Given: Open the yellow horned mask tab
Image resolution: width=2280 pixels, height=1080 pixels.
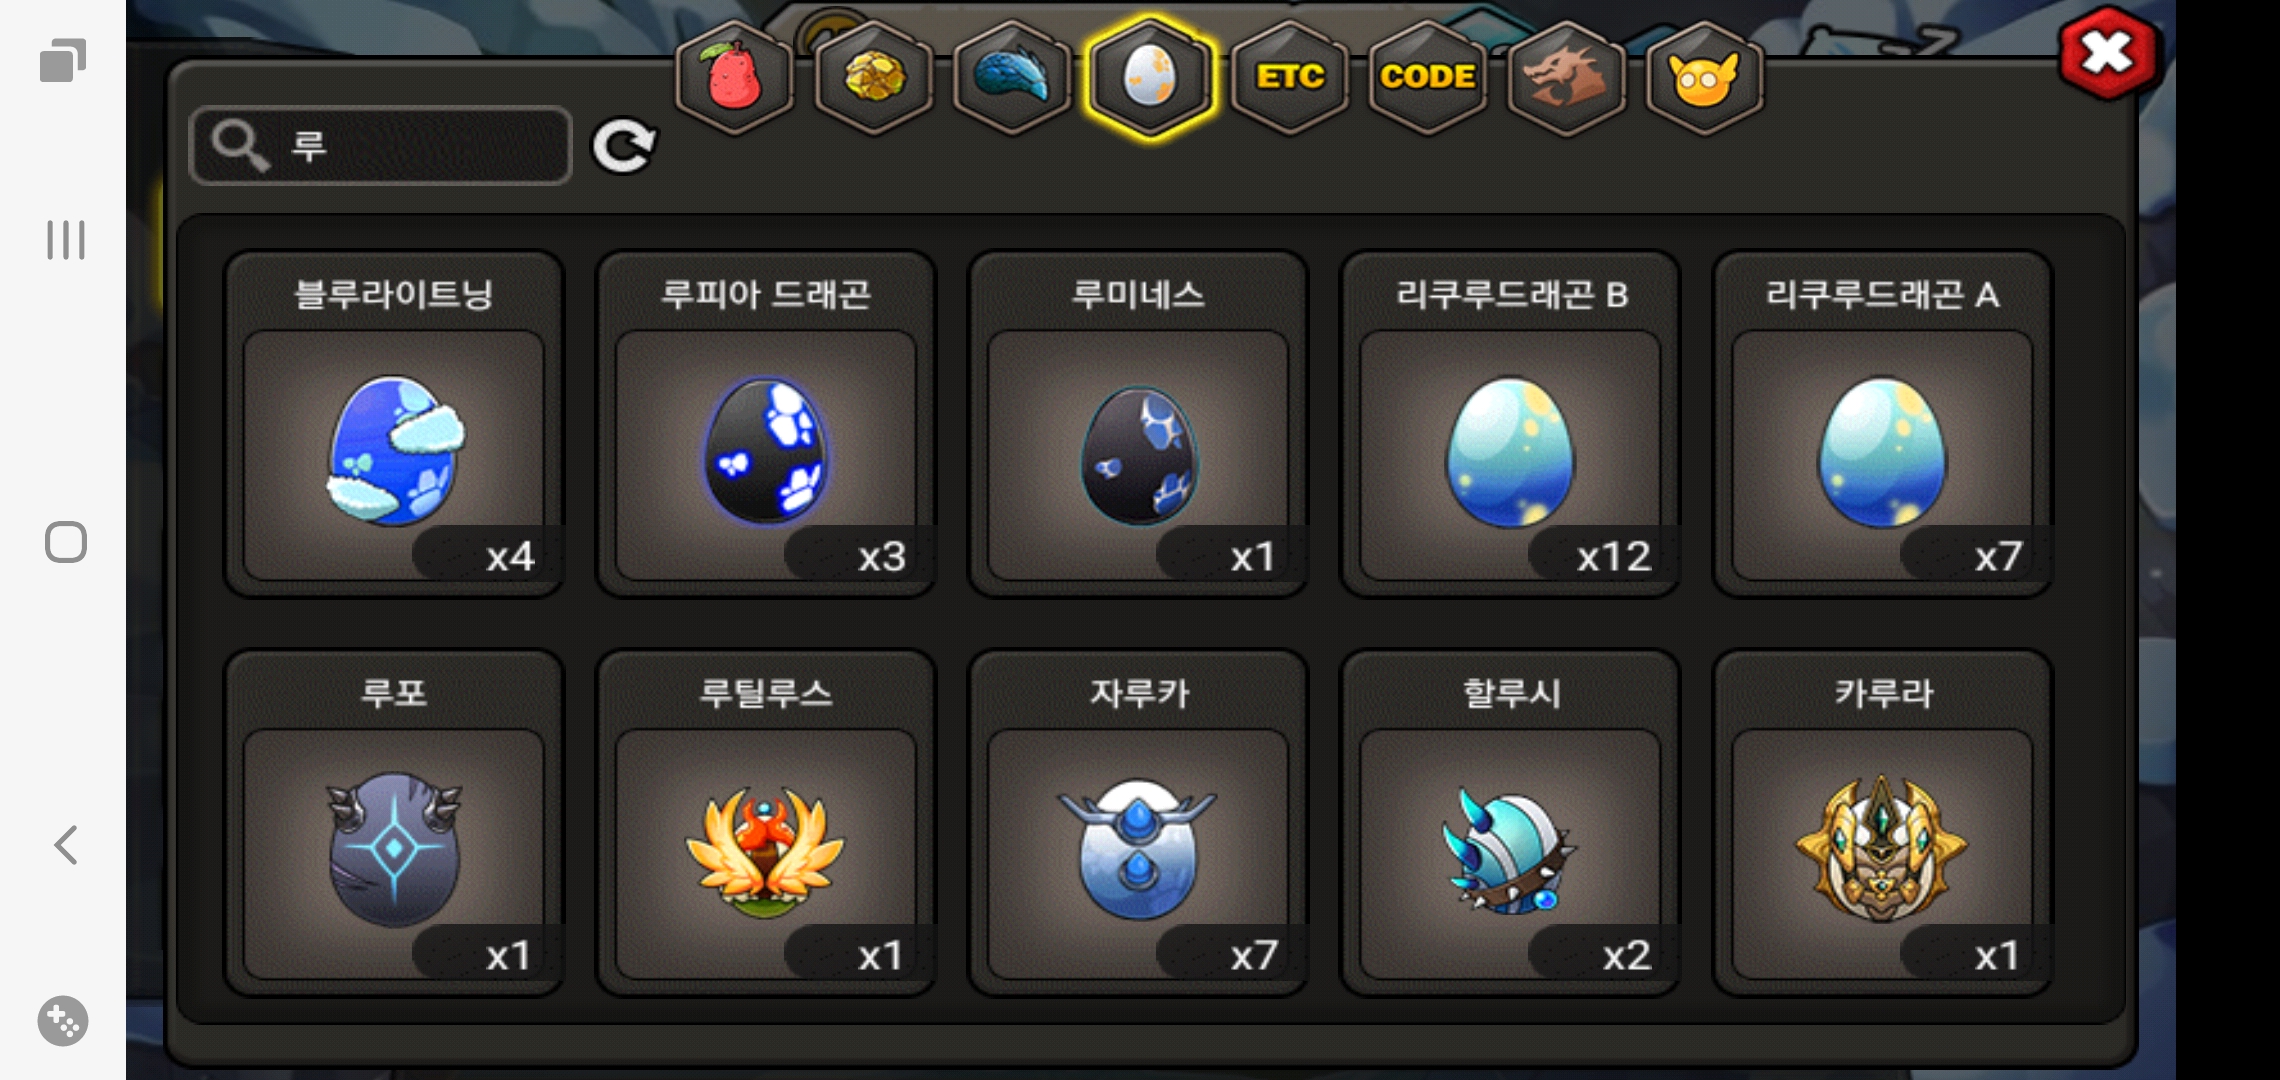Looking at the screenshot, I should click(1704, 76).
